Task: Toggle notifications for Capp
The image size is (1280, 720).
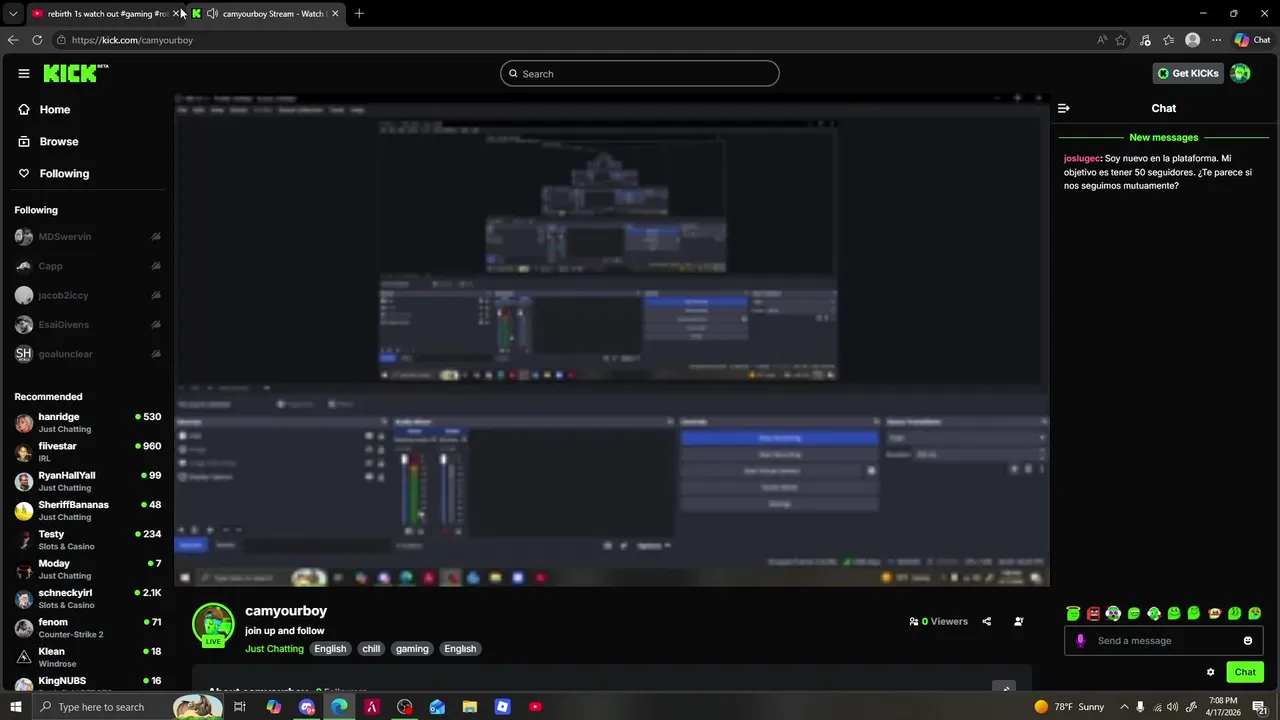Action: pos(156,266)
